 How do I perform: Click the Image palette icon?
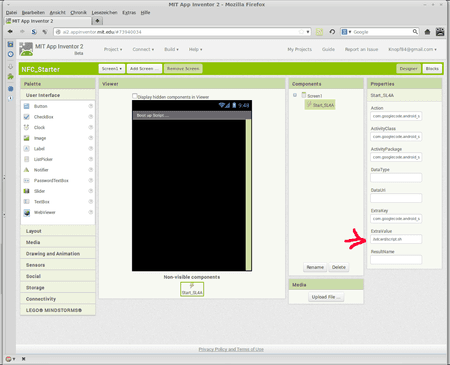[27, 138]
